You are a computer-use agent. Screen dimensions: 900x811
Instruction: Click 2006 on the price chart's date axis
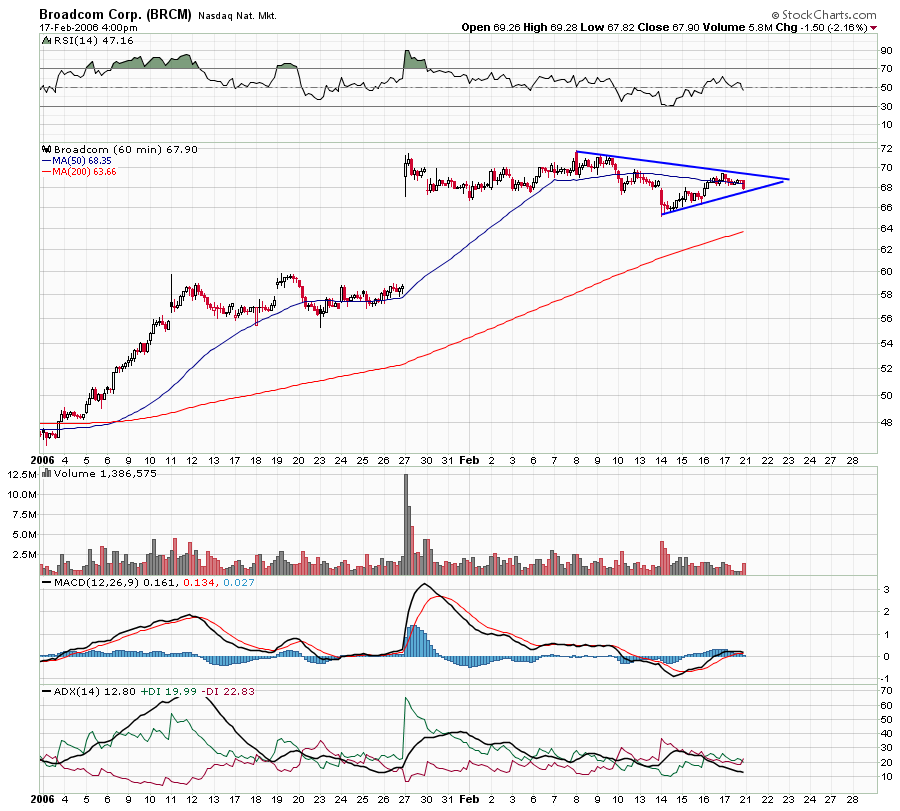click(x=42, y=460)
